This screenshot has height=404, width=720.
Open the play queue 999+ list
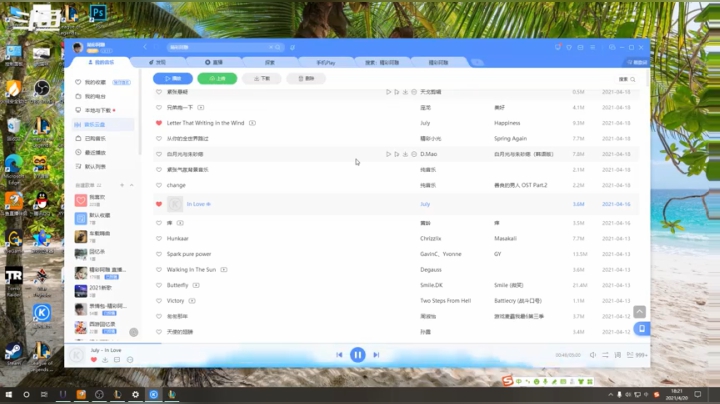pos(637,355)
